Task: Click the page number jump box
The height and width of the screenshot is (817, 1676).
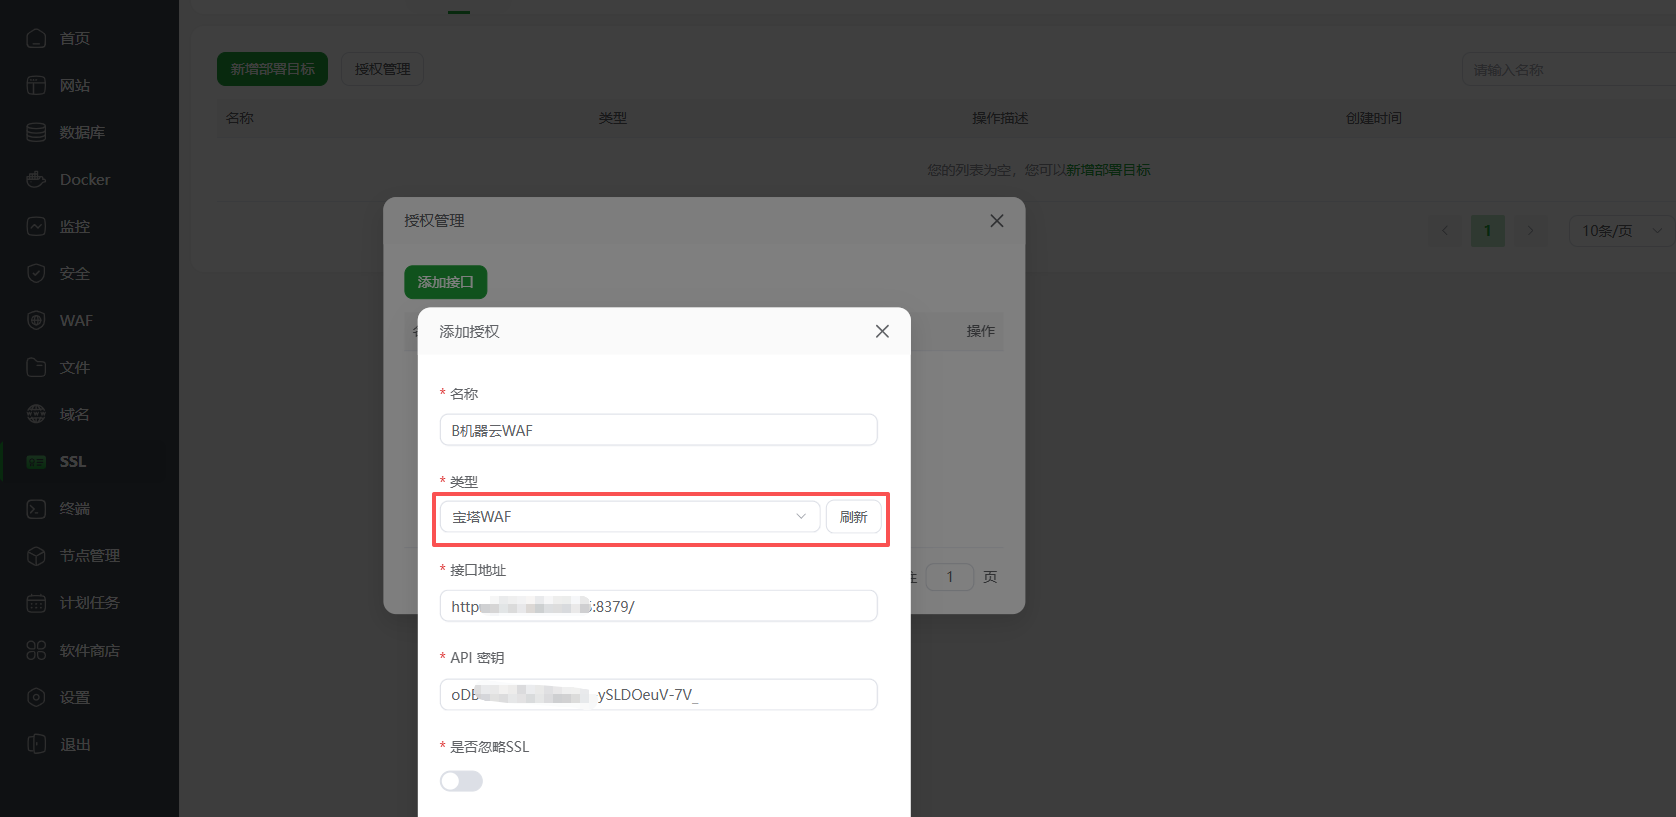Action: (x=950, y=576)
